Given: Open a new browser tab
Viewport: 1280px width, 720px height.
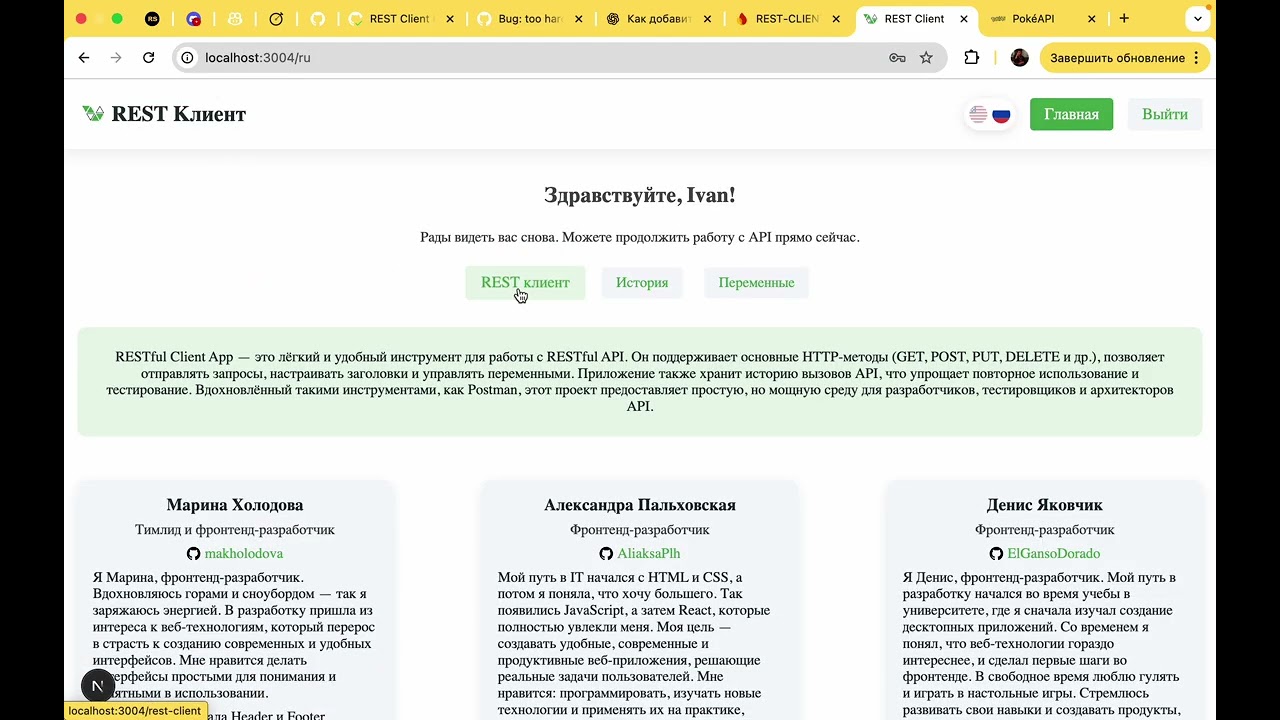Looking at the screenshot, I should 1124,18.
